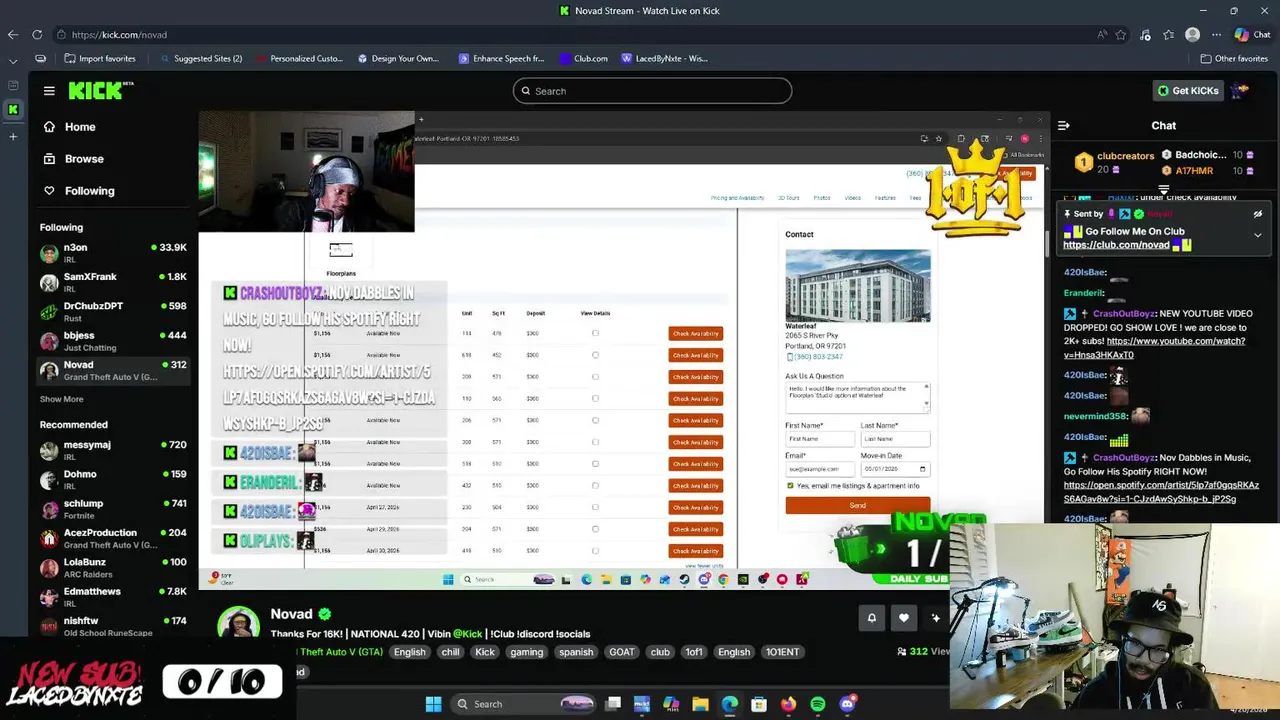The width and height of the screenshot is (1280, 720).
Task: Click the 101ENT tag
Action: click(782, 652)
